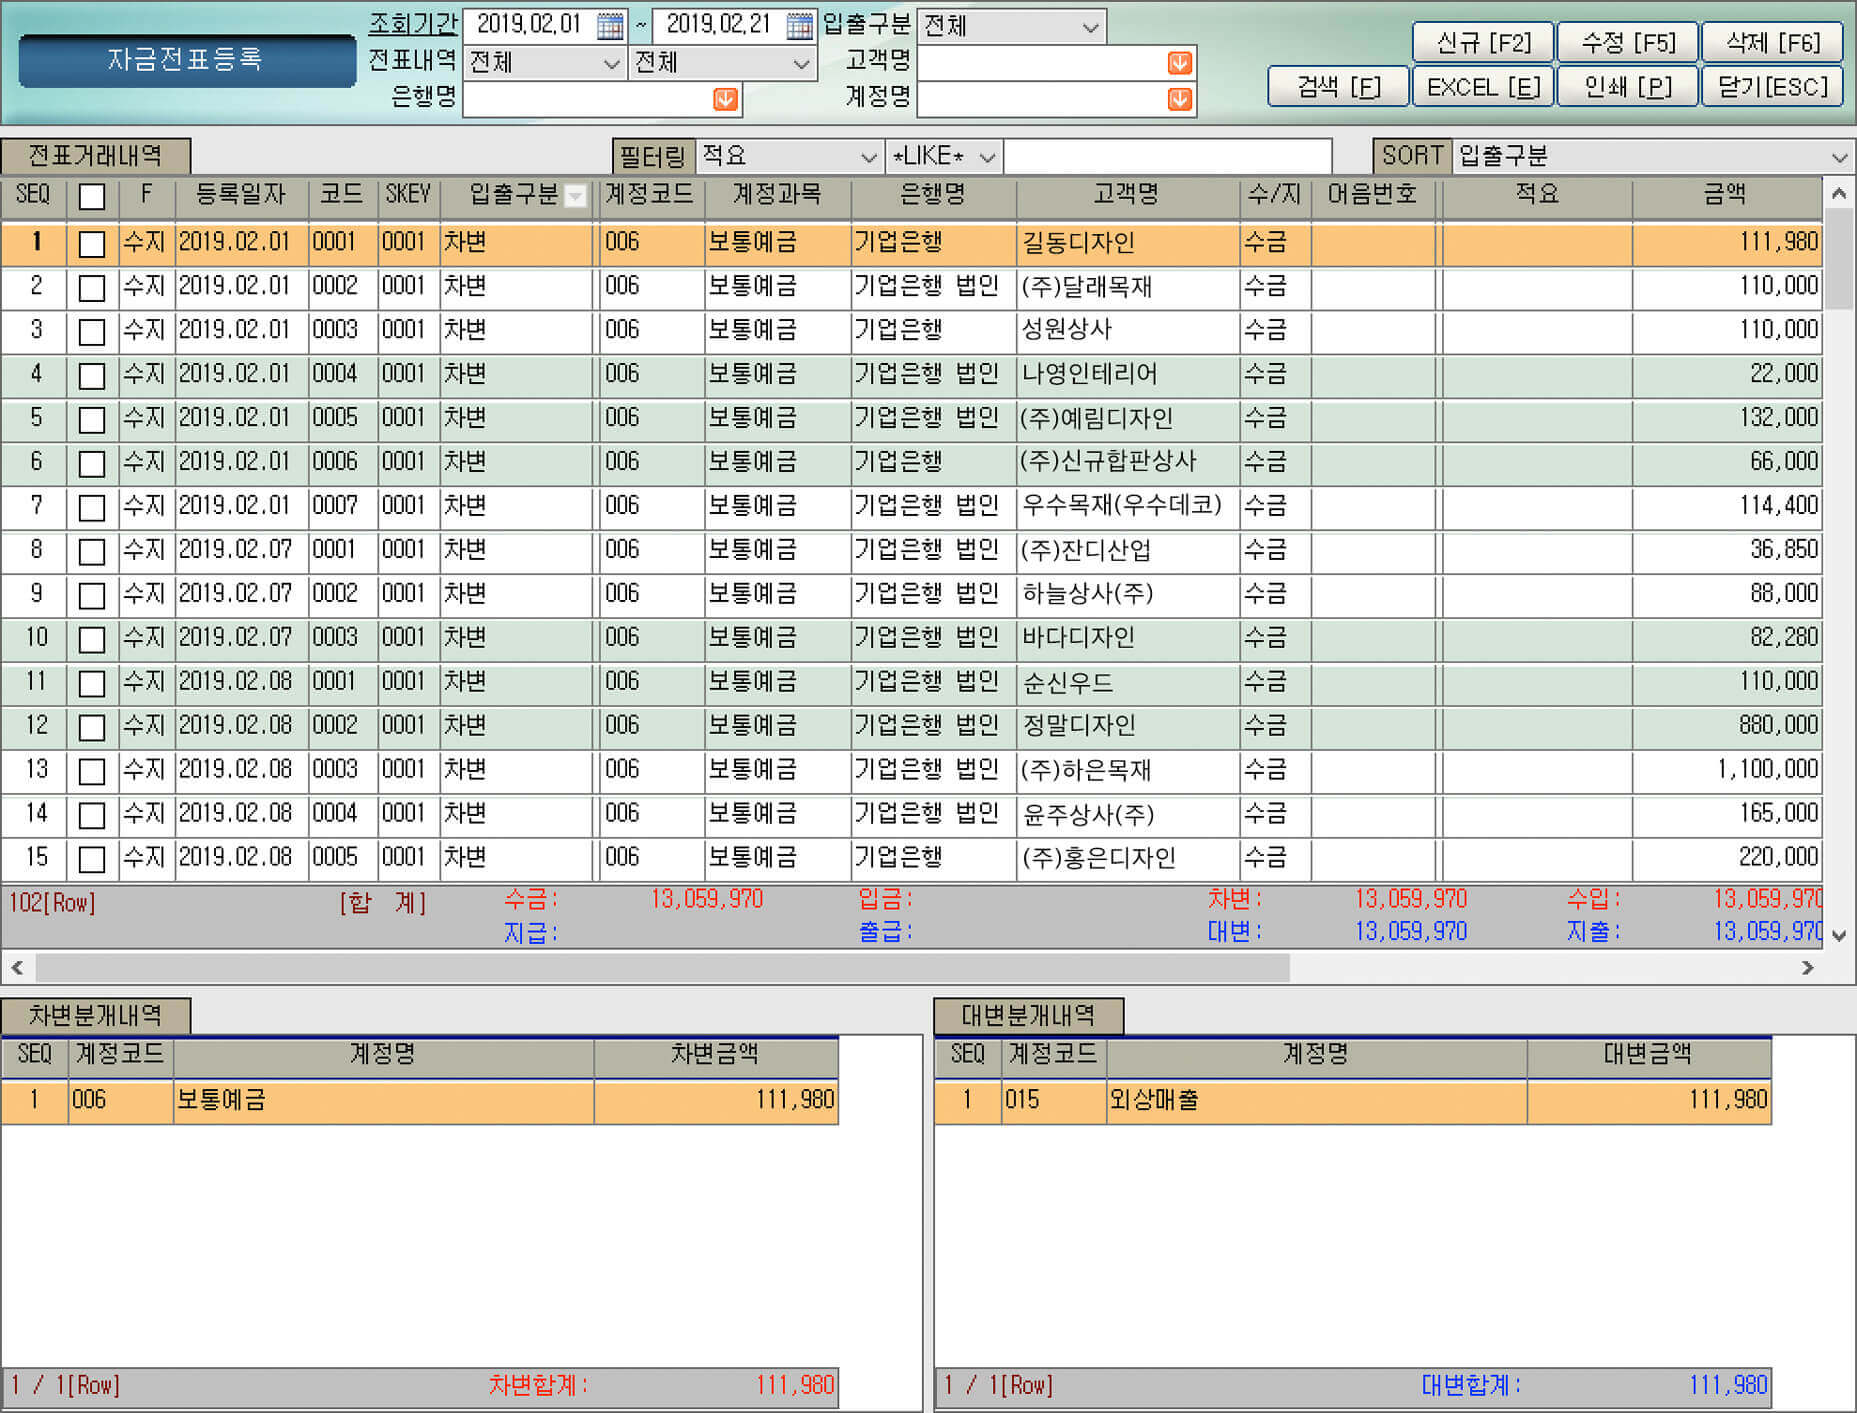The image size is (1857, 1413).
Task: Check the box for row 1 길동디자인
Action: point(92,243)
